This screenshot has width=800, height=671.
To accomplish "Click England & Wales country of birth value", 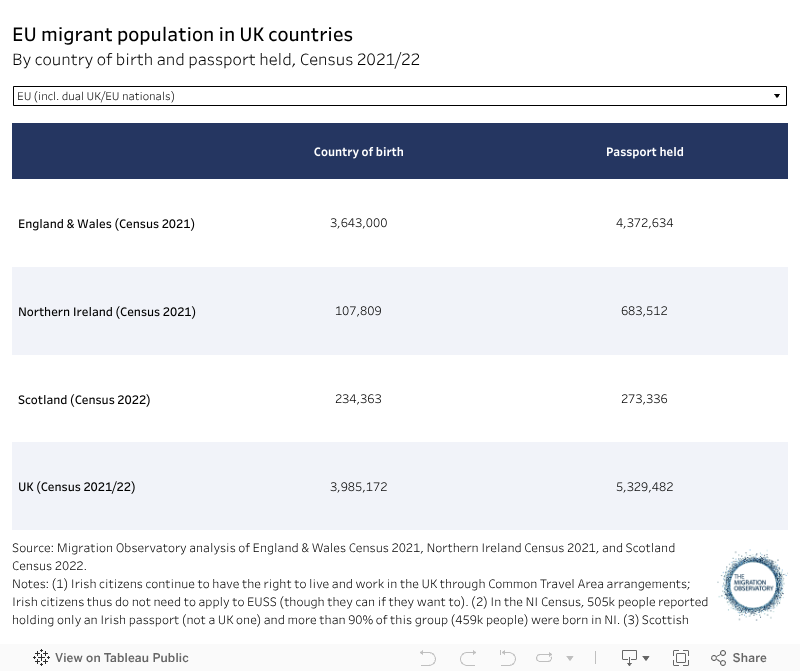I will pyautogui.click(x=358, y=223).
